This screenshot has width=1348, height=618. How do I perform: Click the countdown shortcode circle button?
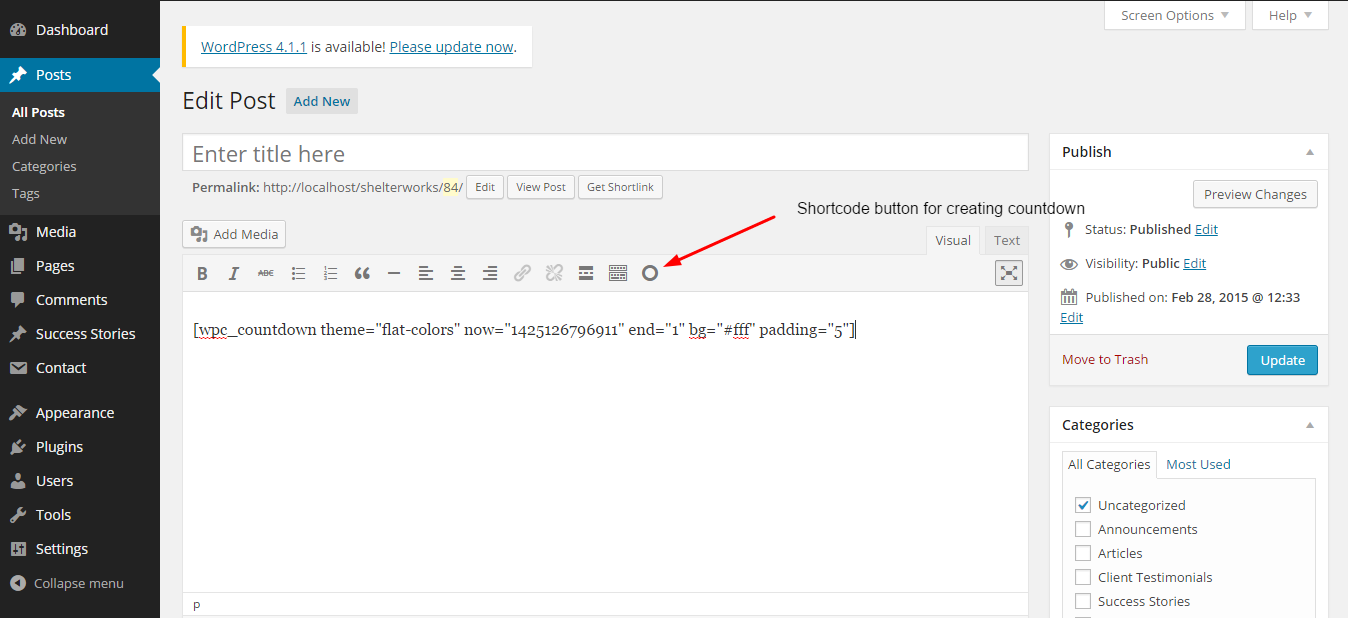[x=650, y=273]
